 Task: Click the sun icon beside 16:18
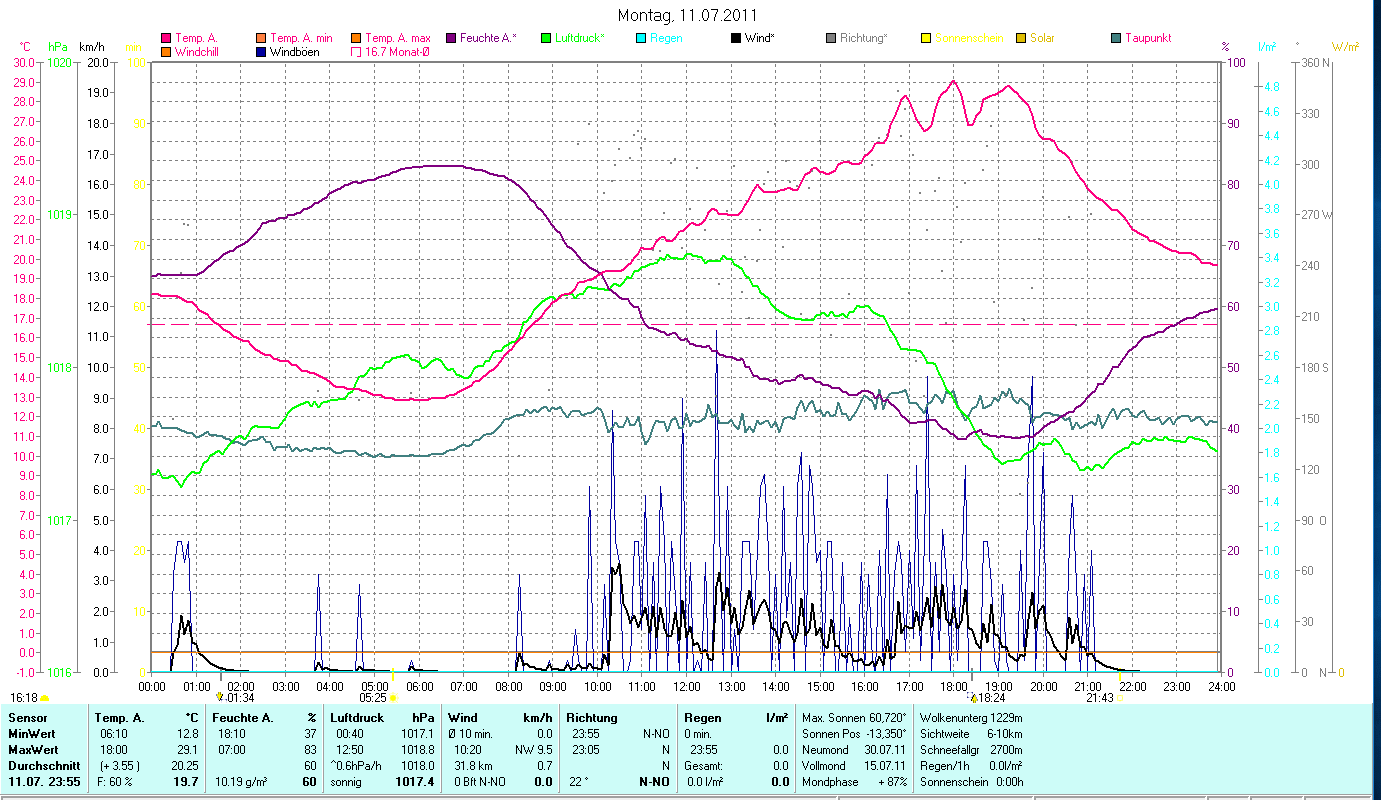click(45, 697)
